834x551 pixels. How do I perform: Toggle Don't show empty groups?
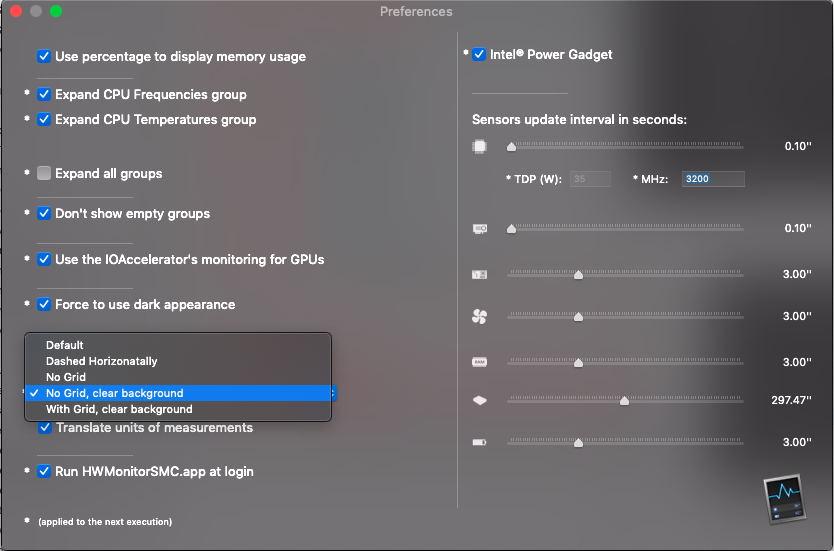pos(44,213)
